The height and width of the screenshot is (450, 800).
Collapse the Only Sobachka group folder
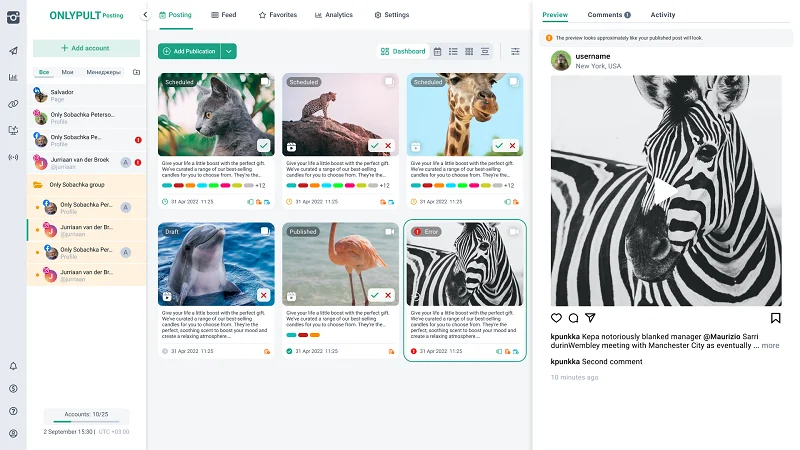coord(38,185)
